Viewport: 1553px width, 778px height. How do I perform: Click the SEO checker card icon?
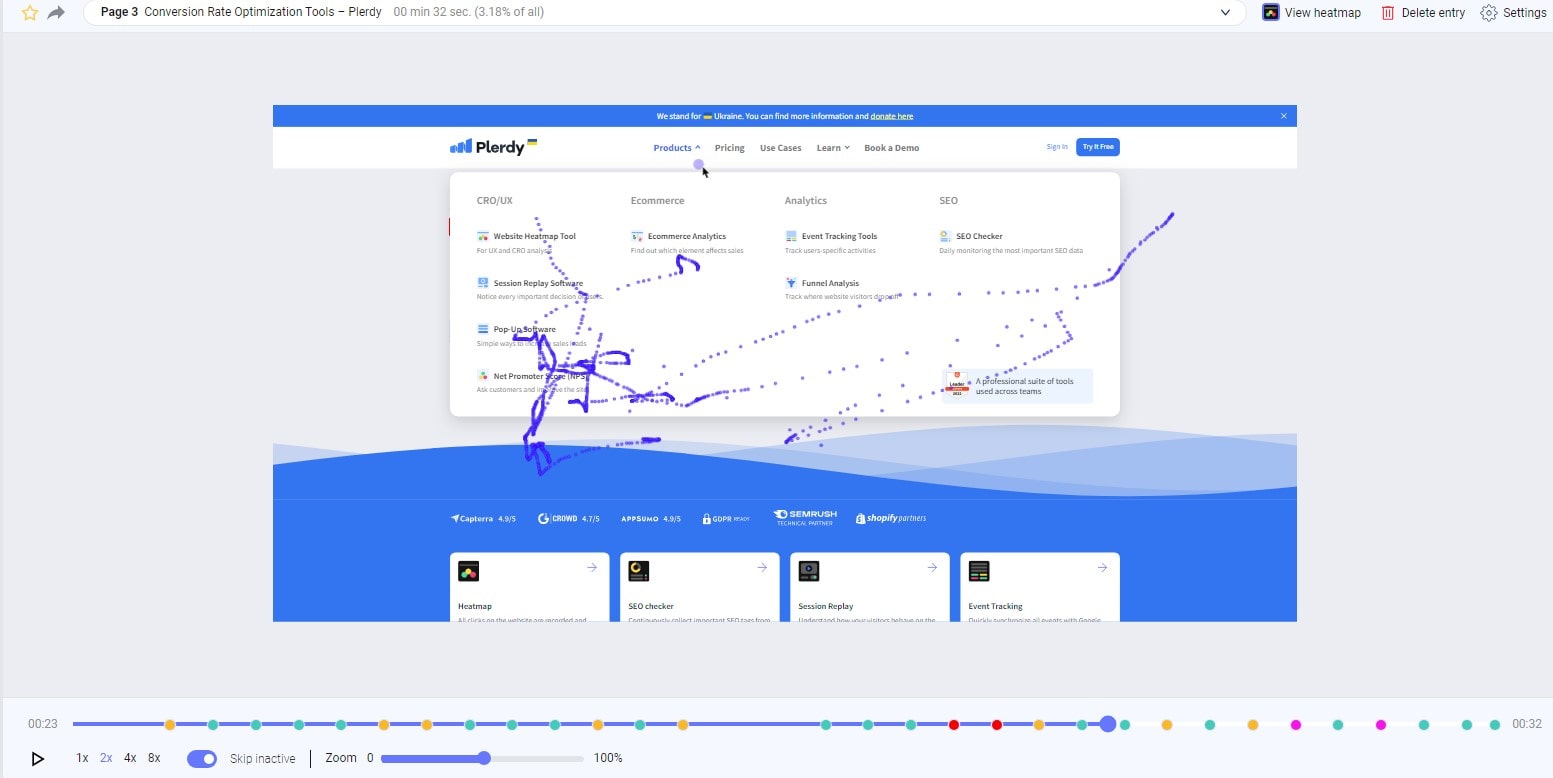639,571
